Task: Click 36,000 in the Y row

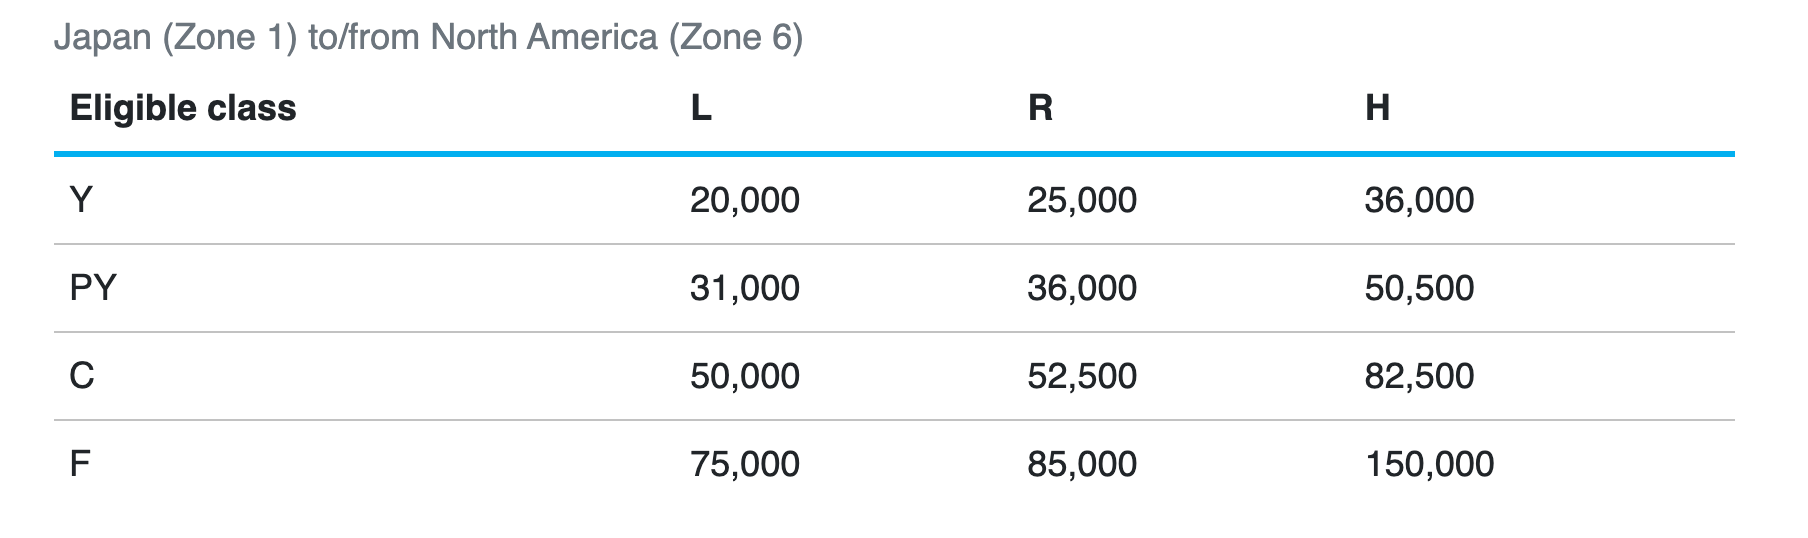Action: pyautogui.click(x=1418, y=200)
